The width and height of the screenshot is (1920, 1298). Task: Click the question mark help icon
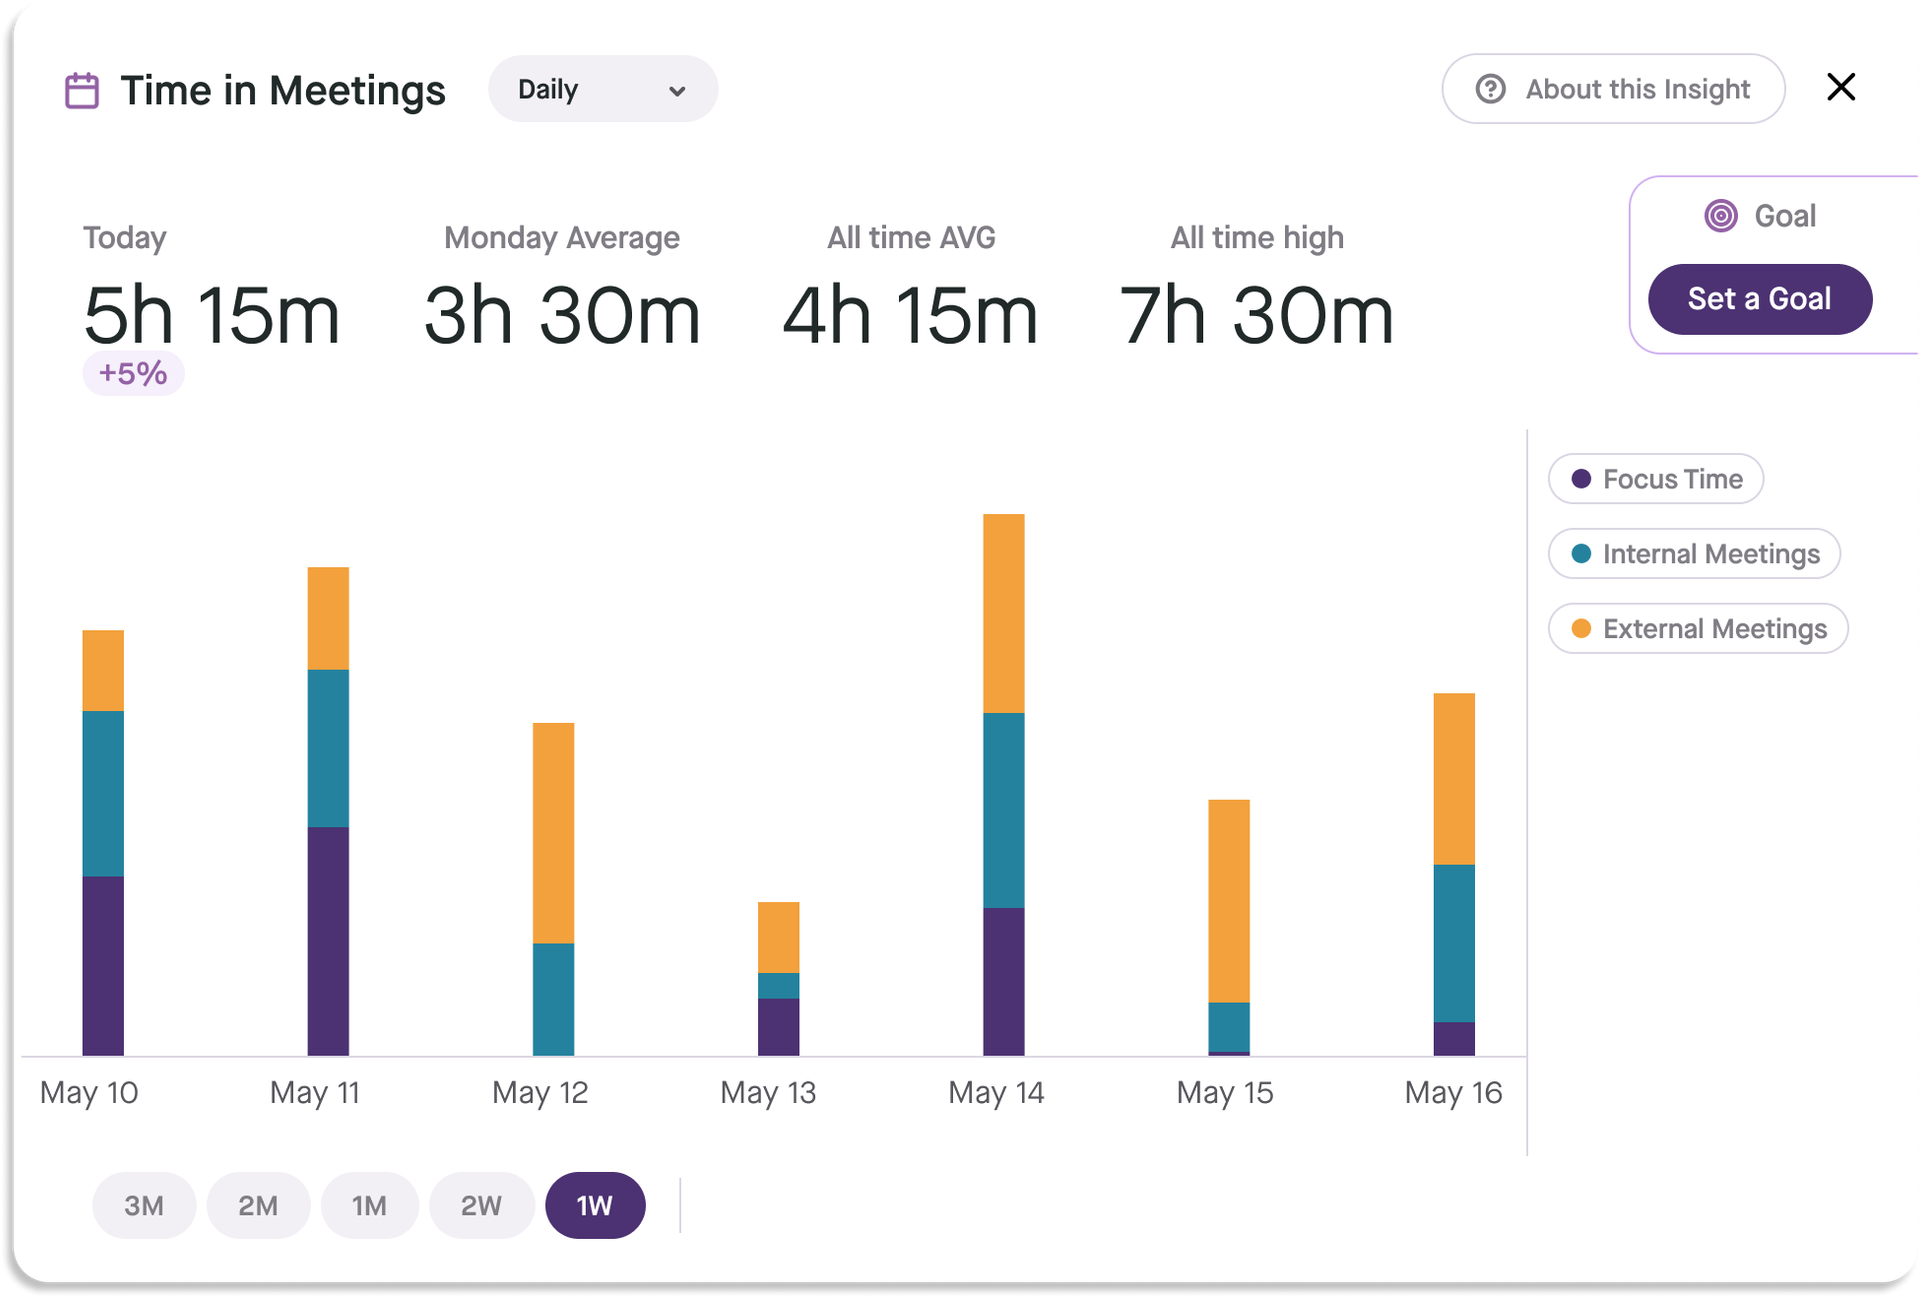(1490, 89)
